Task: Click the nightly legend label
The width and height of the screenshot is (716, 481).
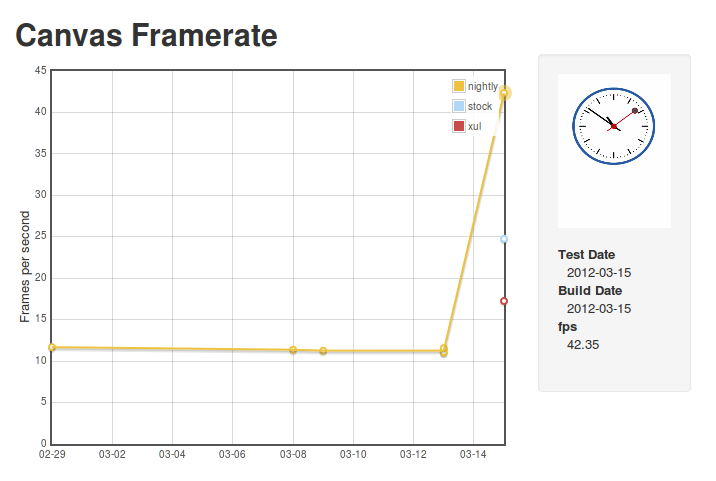Action: [483, 86]
